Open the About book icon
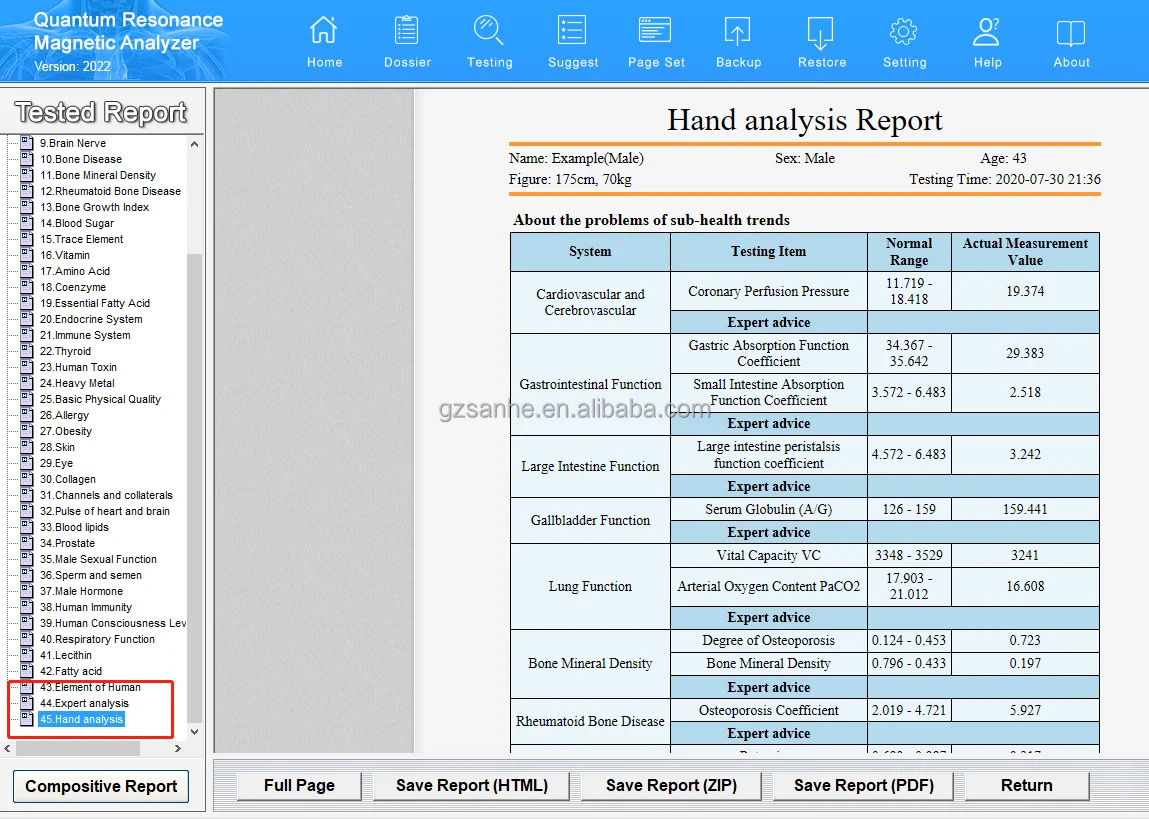 point(1071,32)
